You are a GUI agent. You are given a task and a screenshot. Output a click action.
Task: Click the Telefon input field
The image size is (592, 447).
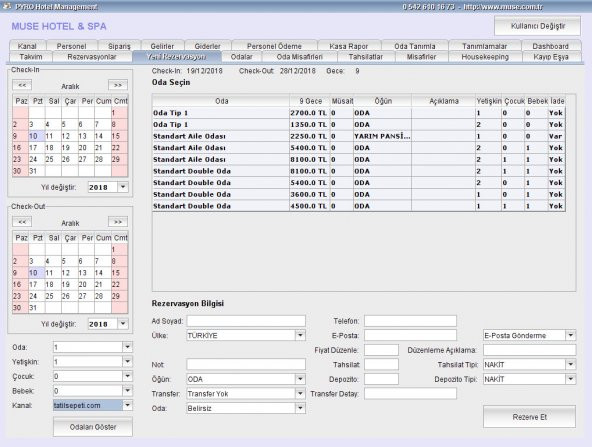(410, 321)
